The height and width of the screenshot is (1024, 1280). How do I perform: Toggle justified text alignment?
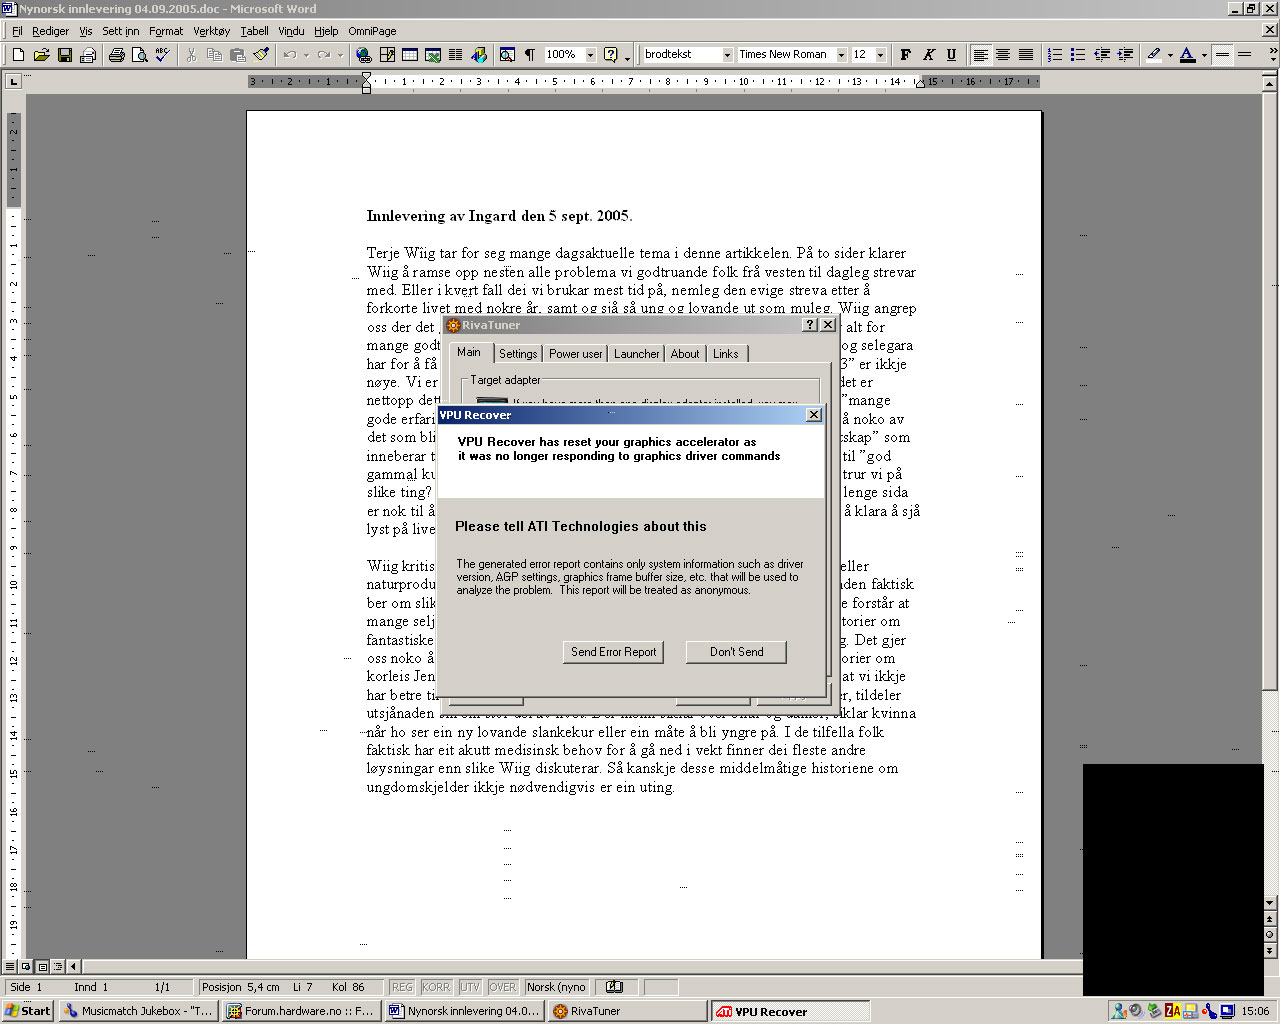tap(1026, 55)
